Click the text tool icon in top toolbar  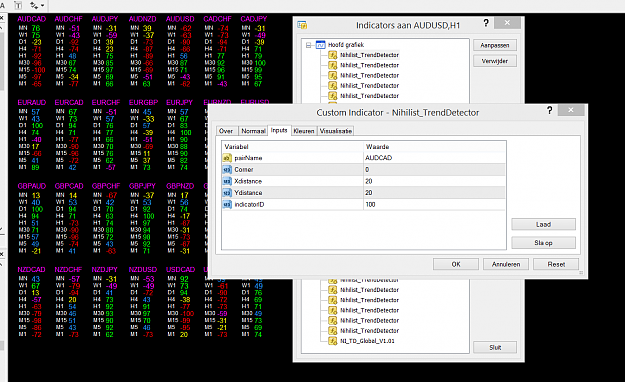tap(18, 5)
